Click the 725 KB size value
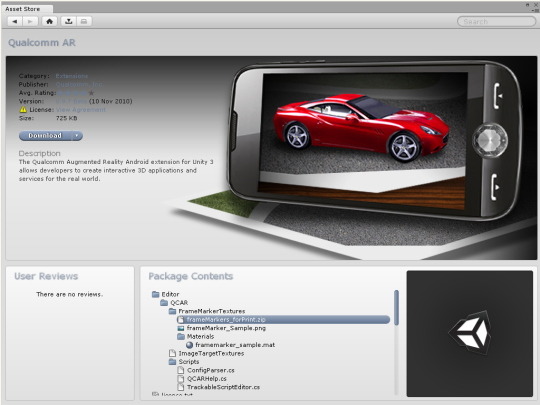Image resolution: width=540 pixels, height=405 pixels. [x=66, y=118]
